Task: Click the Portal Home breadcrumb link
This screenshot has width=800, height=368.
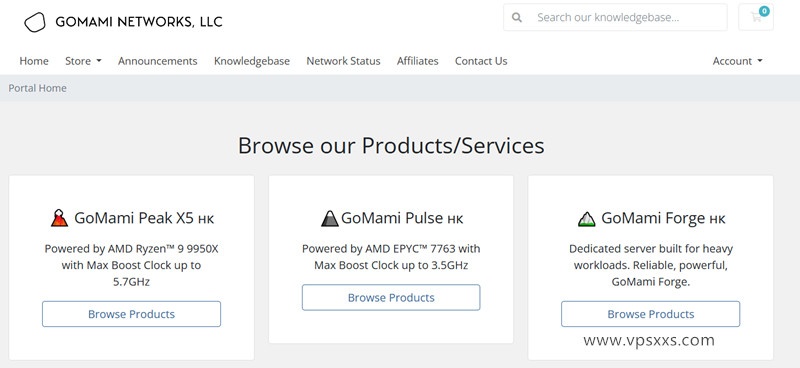Action: tap(37, 88)
